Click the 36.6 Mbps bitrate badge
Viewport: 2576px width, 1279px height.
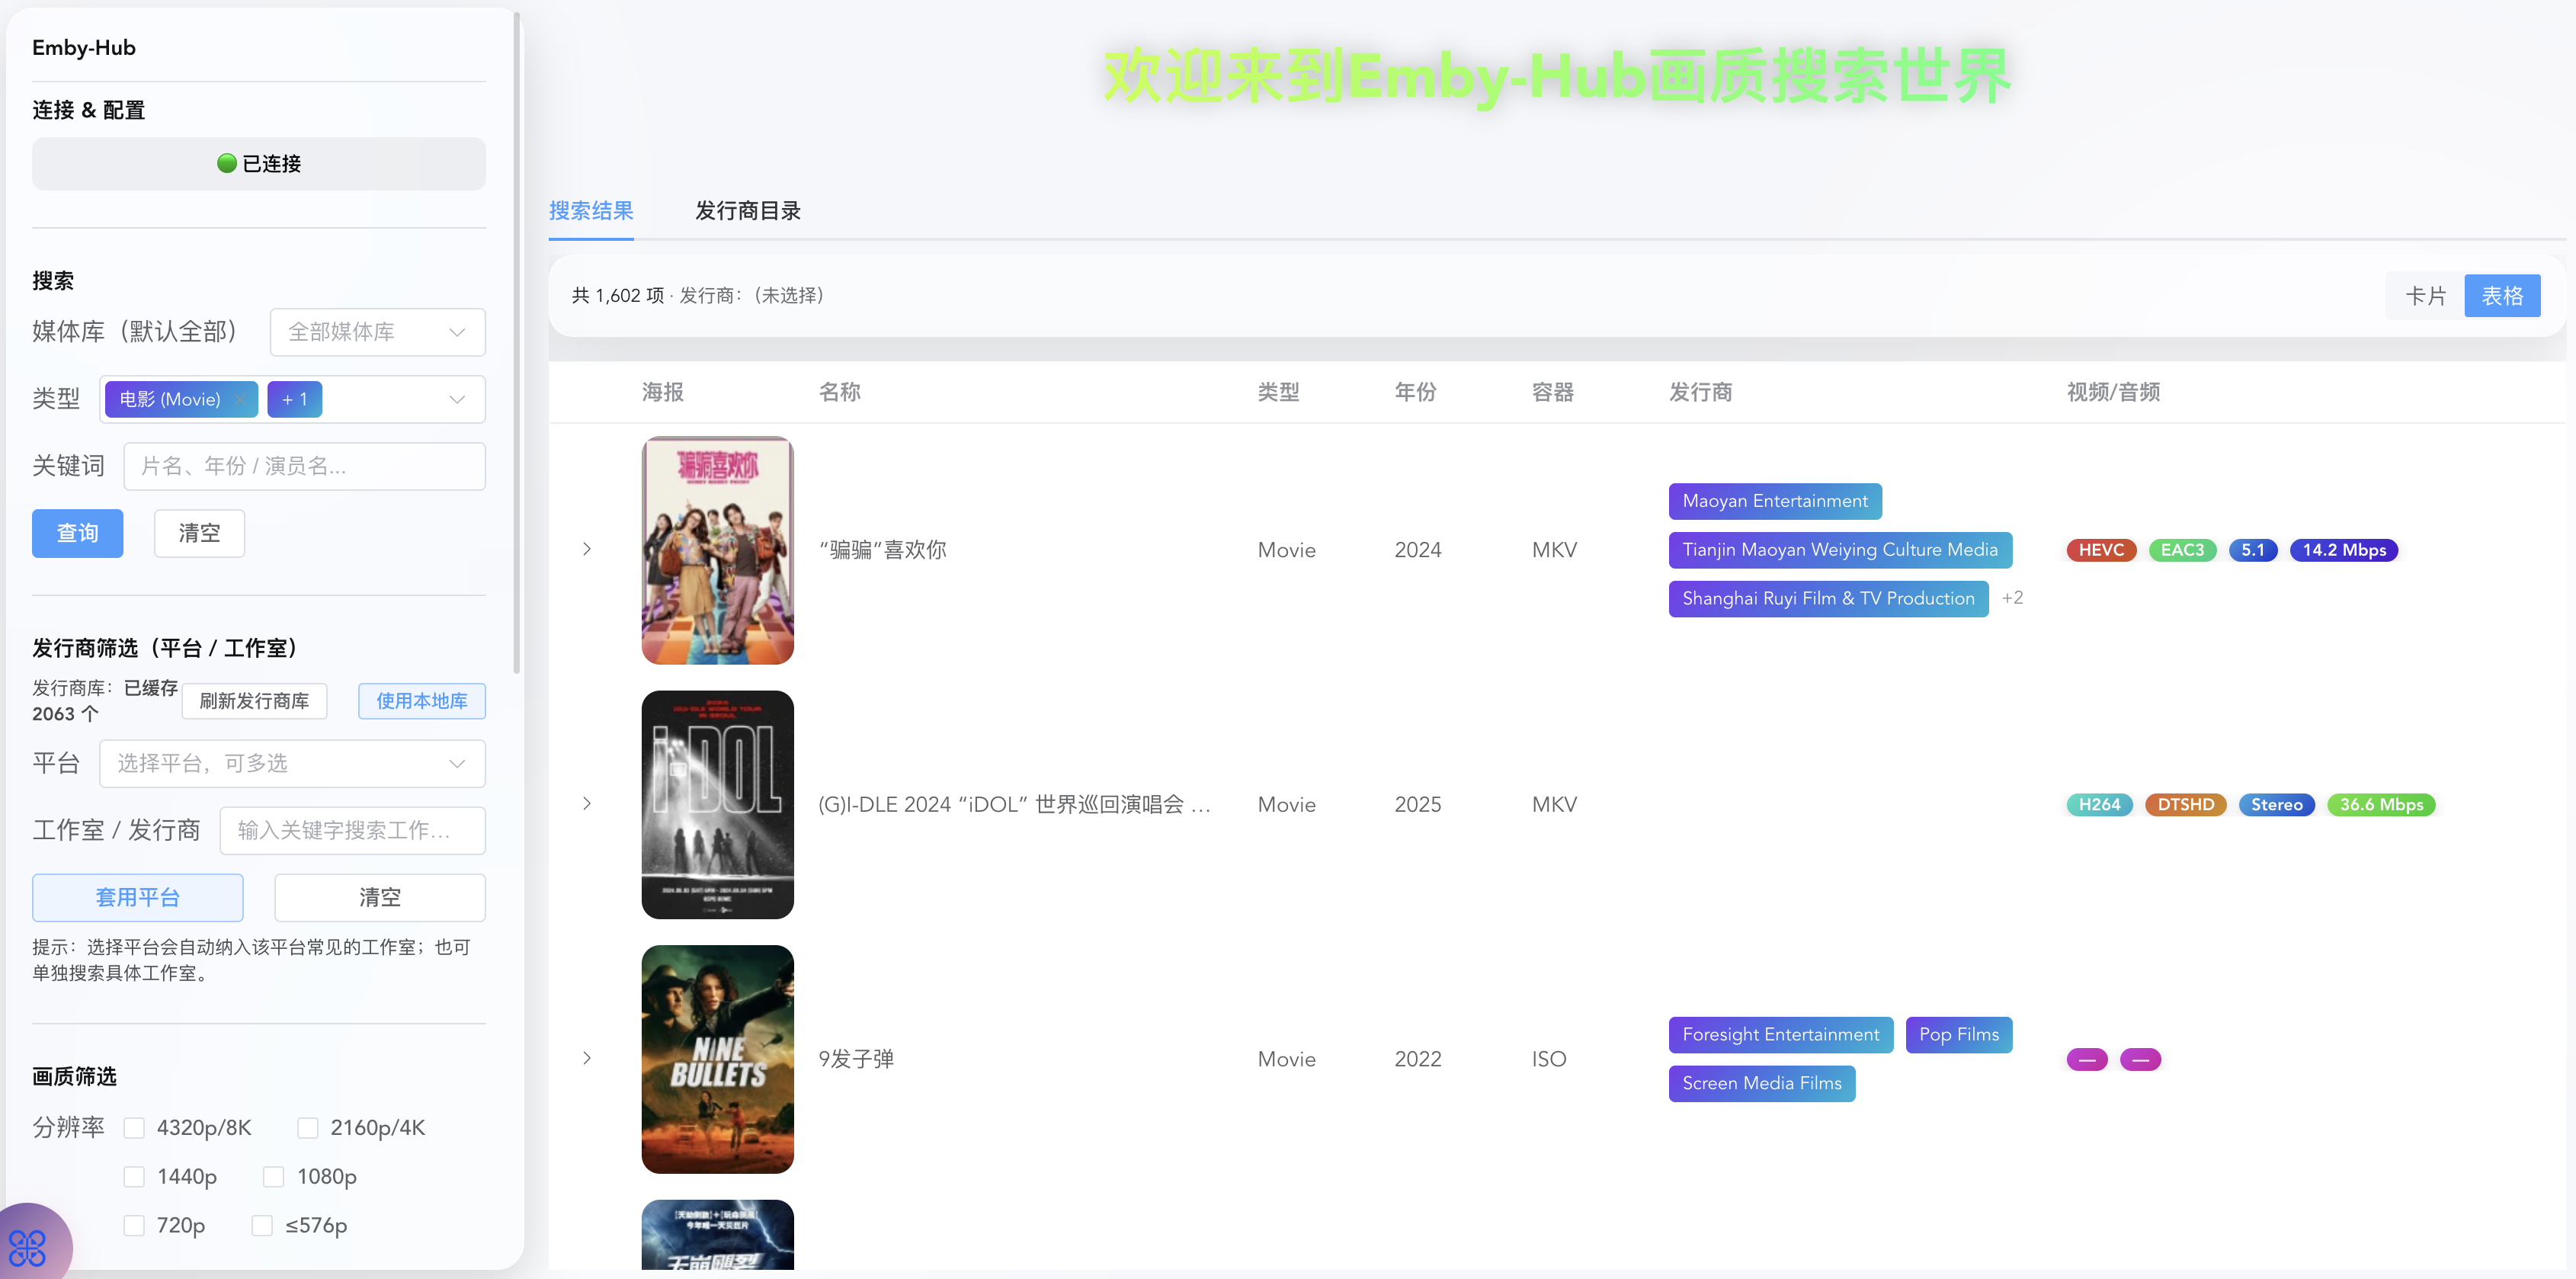pos(2380,805)
